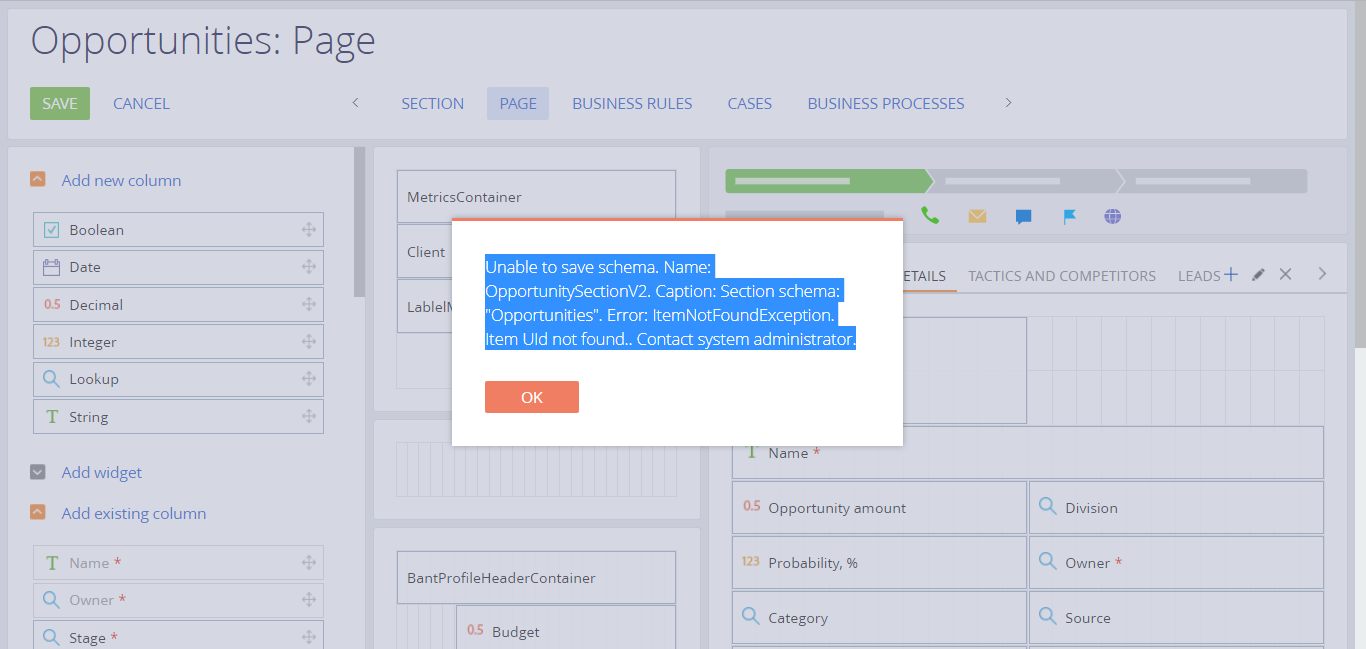Click the blue flag task icon

[x=1069, y=217]
